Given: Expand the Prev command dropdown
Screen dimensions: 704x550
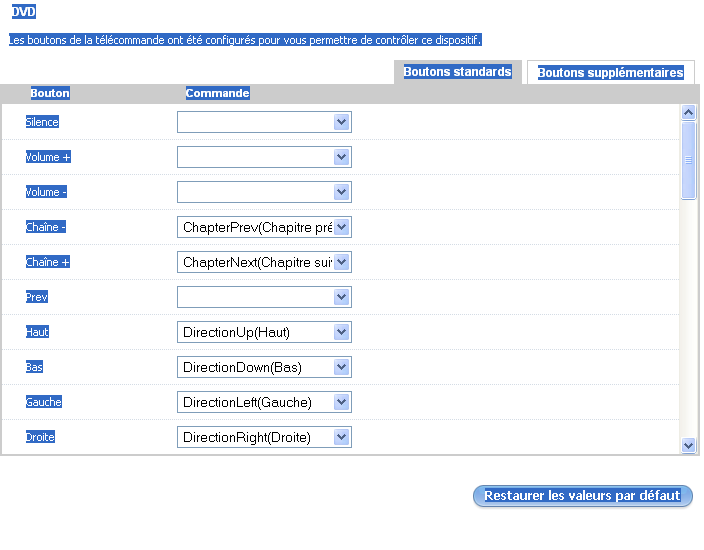Looking at the screenshot, I should coord(264,297).
